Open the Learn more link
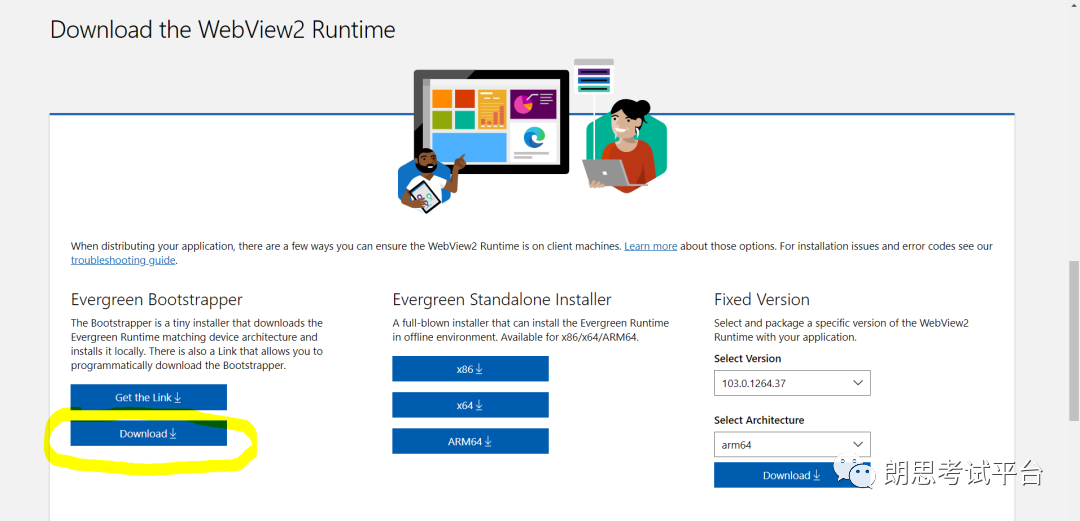 click(x=650, y=246)
